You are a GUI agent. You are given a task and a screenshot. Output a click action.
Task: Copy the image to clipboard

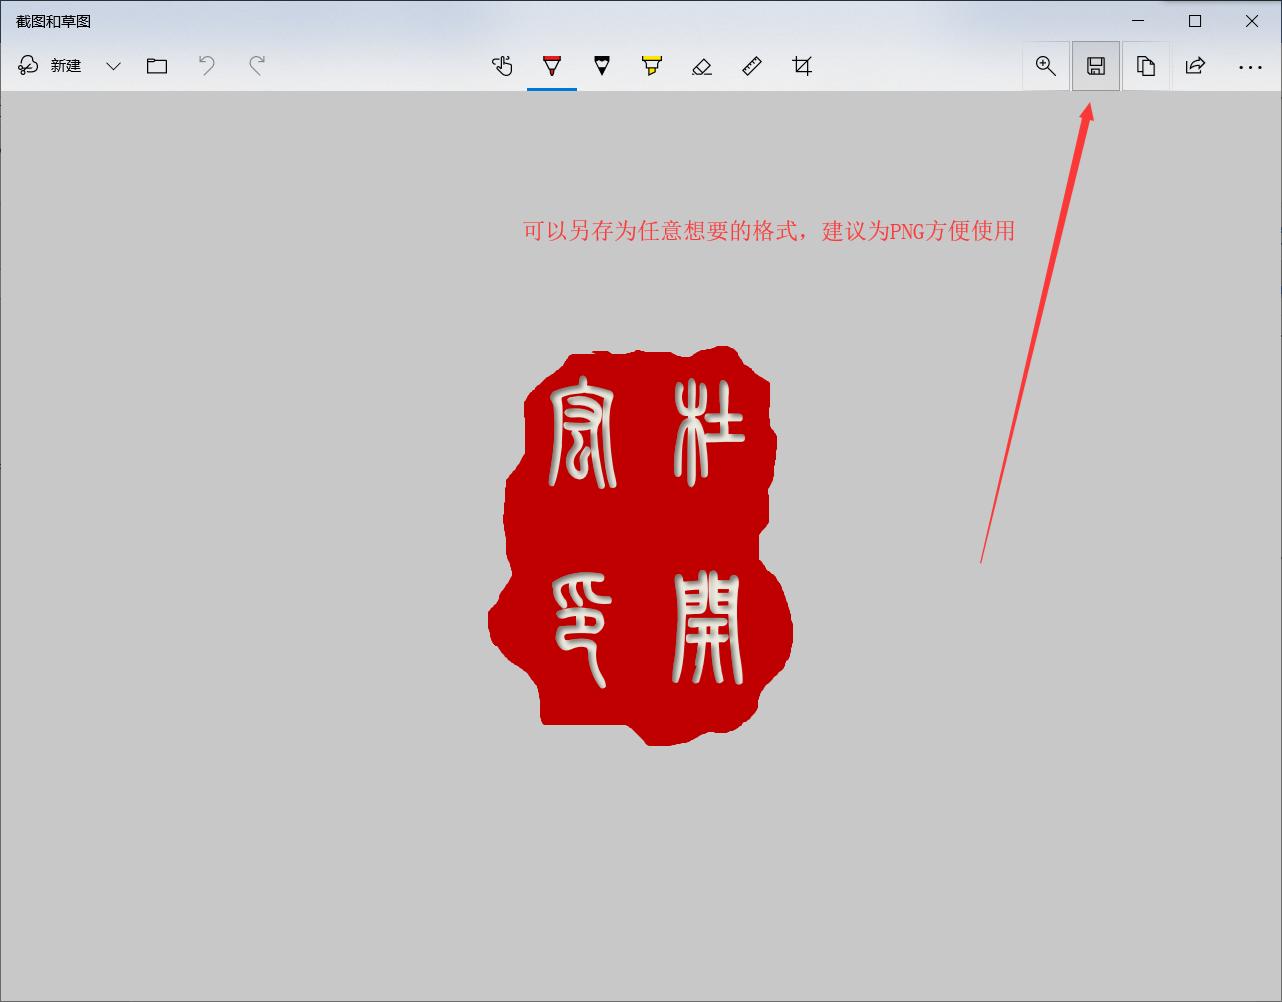click(1146, 66)
